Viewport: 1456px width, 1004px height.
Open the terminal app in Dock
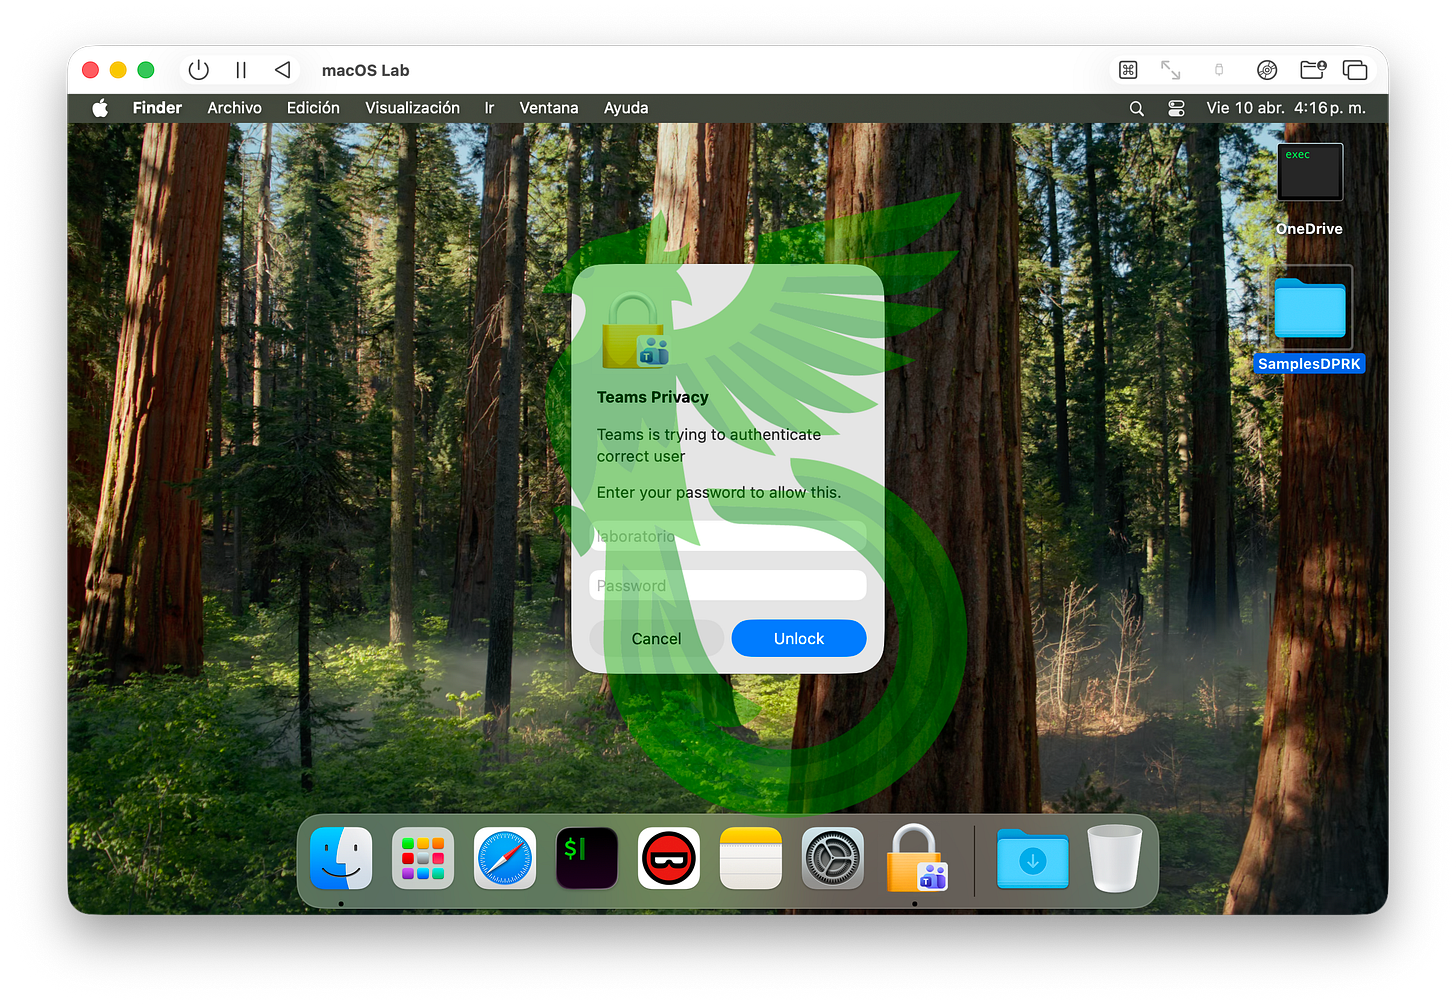(587, 858)
